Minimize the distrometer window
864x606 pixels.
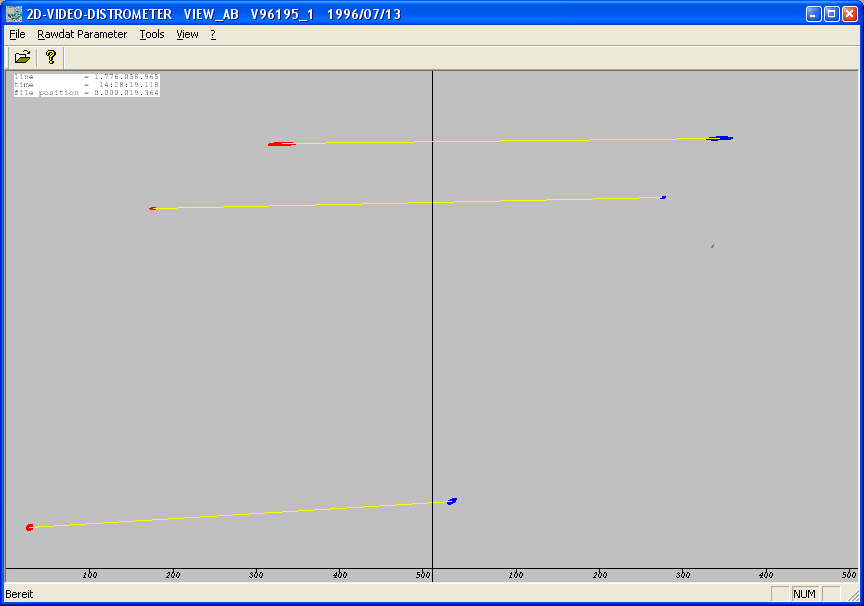tap(814, 14)
